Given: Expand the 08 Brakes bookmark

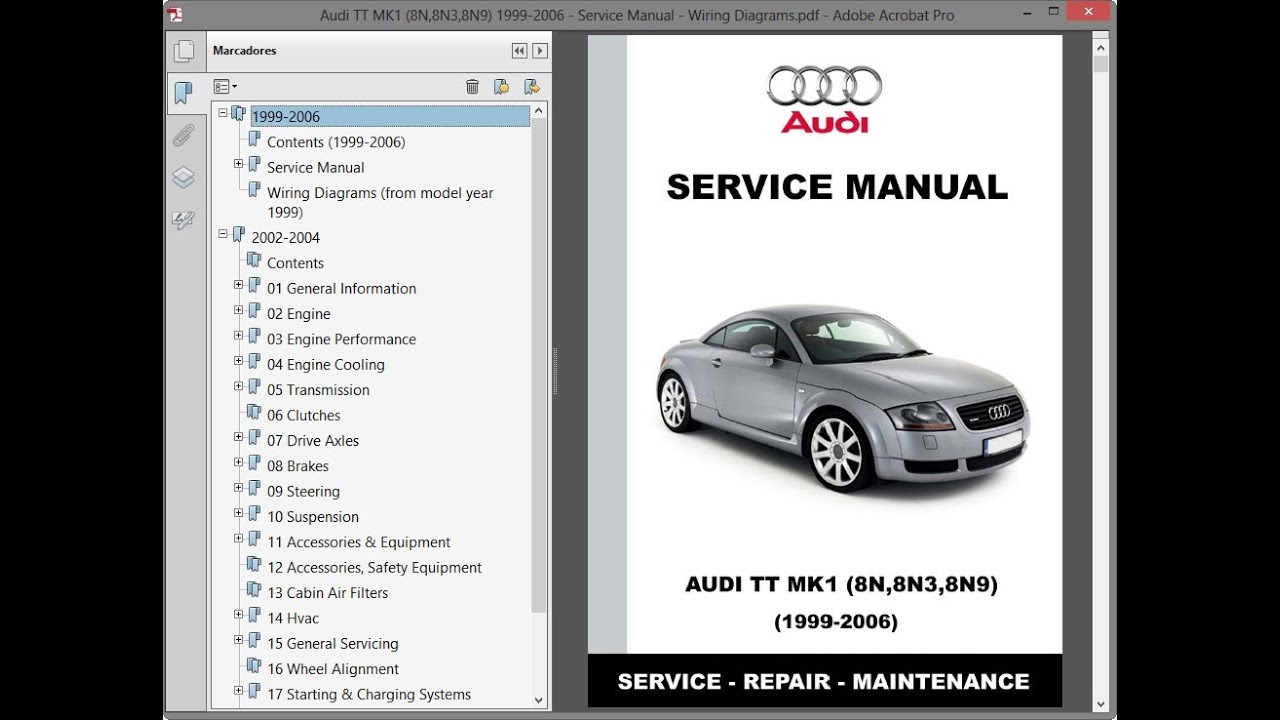Looking at the screenshot, I should click(239, 462).
